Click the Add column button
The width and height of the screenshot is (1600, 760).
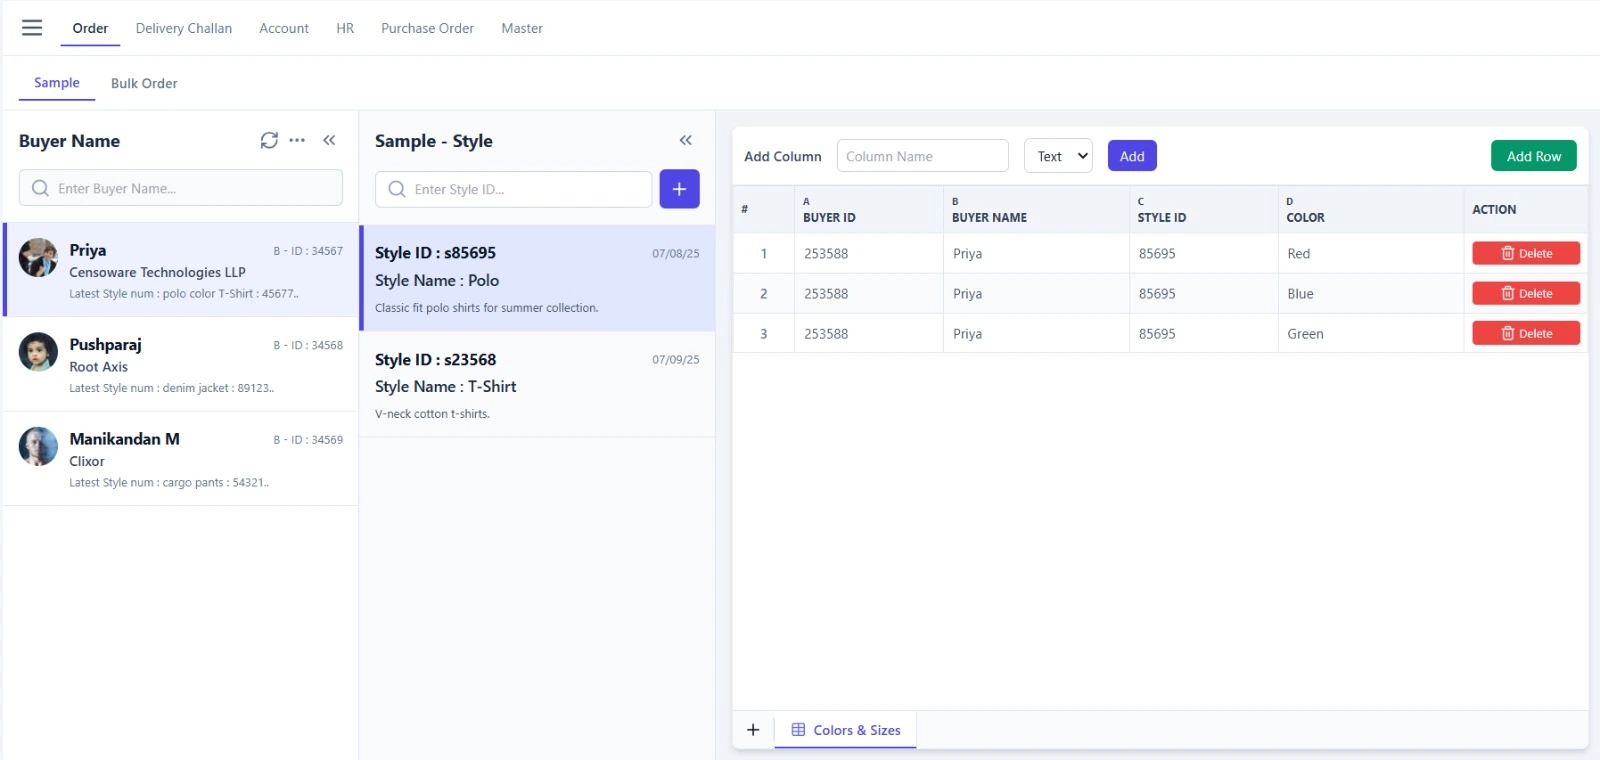click(x=1132, y=156)
